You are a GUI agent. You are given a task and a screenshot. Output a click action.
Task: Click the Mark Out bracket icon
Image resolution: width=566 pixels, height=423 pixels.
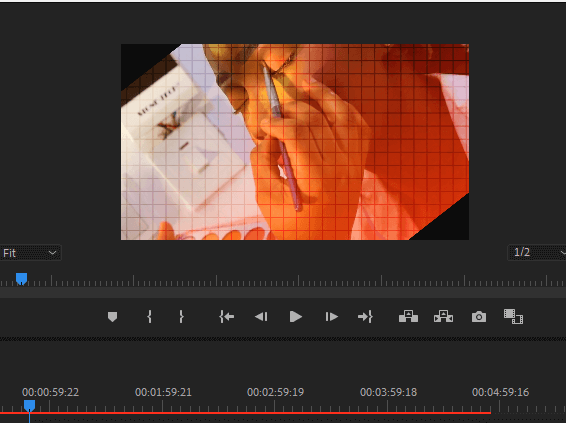181,317
